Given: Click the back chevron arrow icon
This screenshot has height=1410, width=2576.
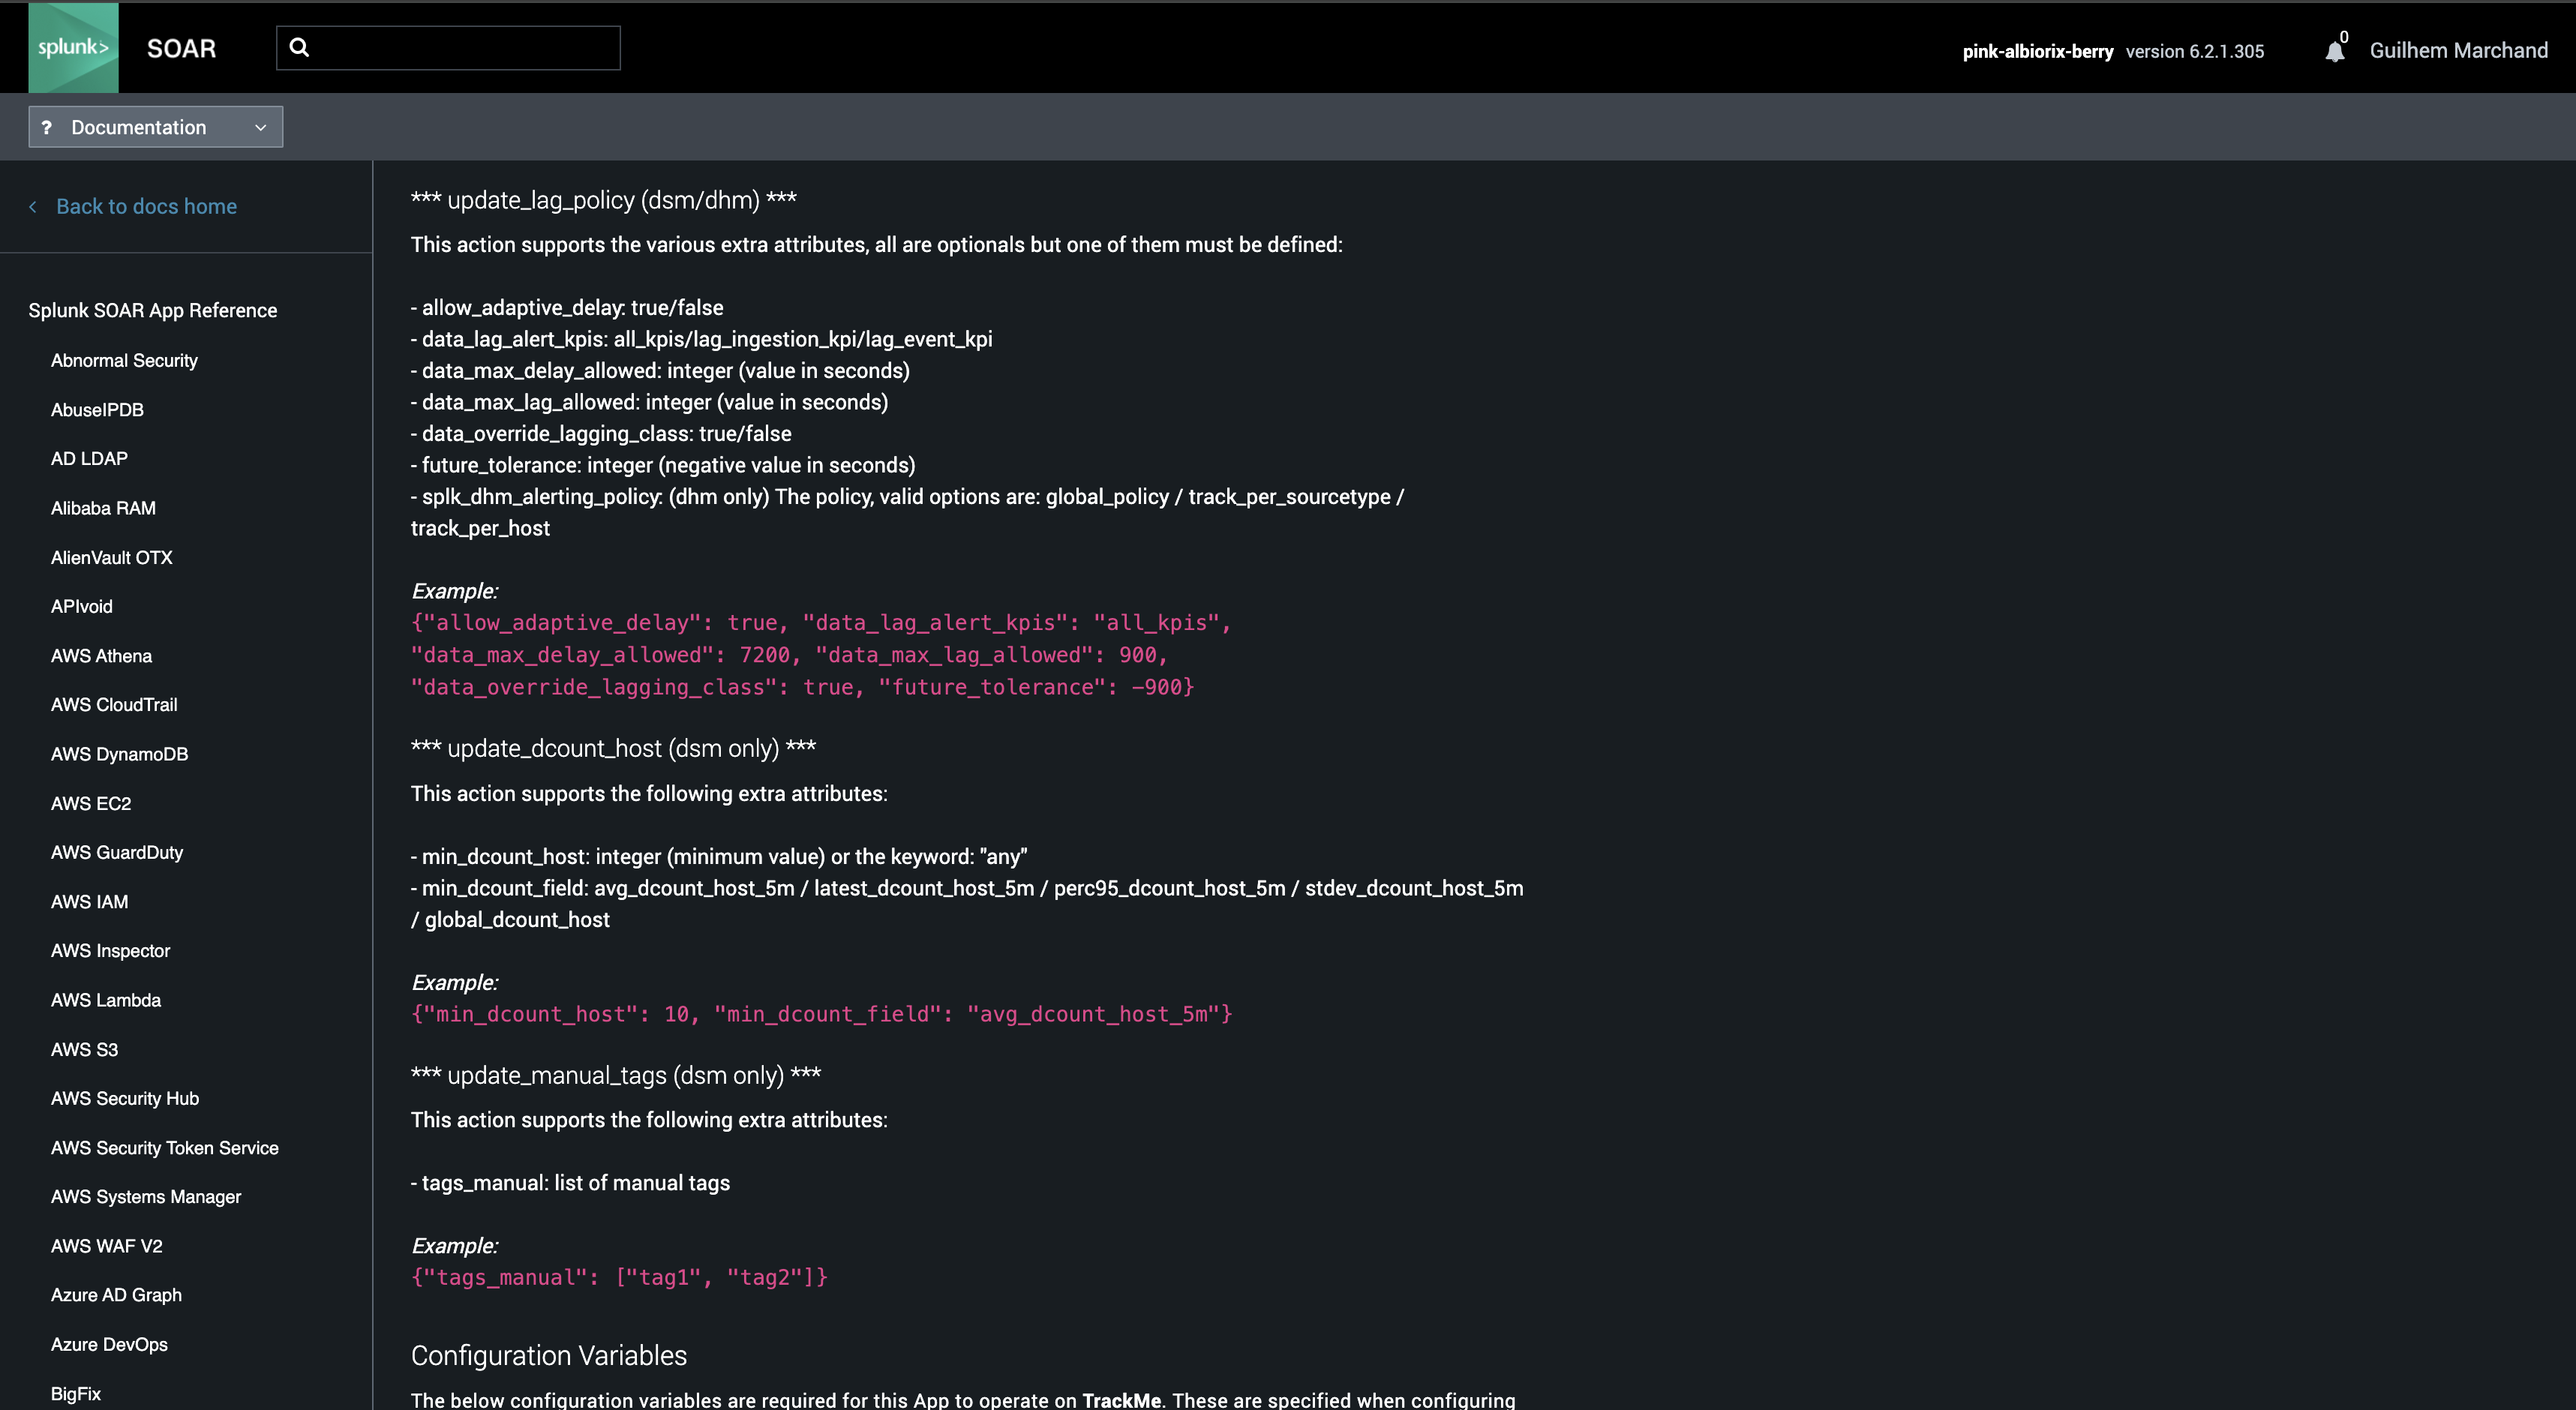Looking at the screenshot, I should click(33, 207).
